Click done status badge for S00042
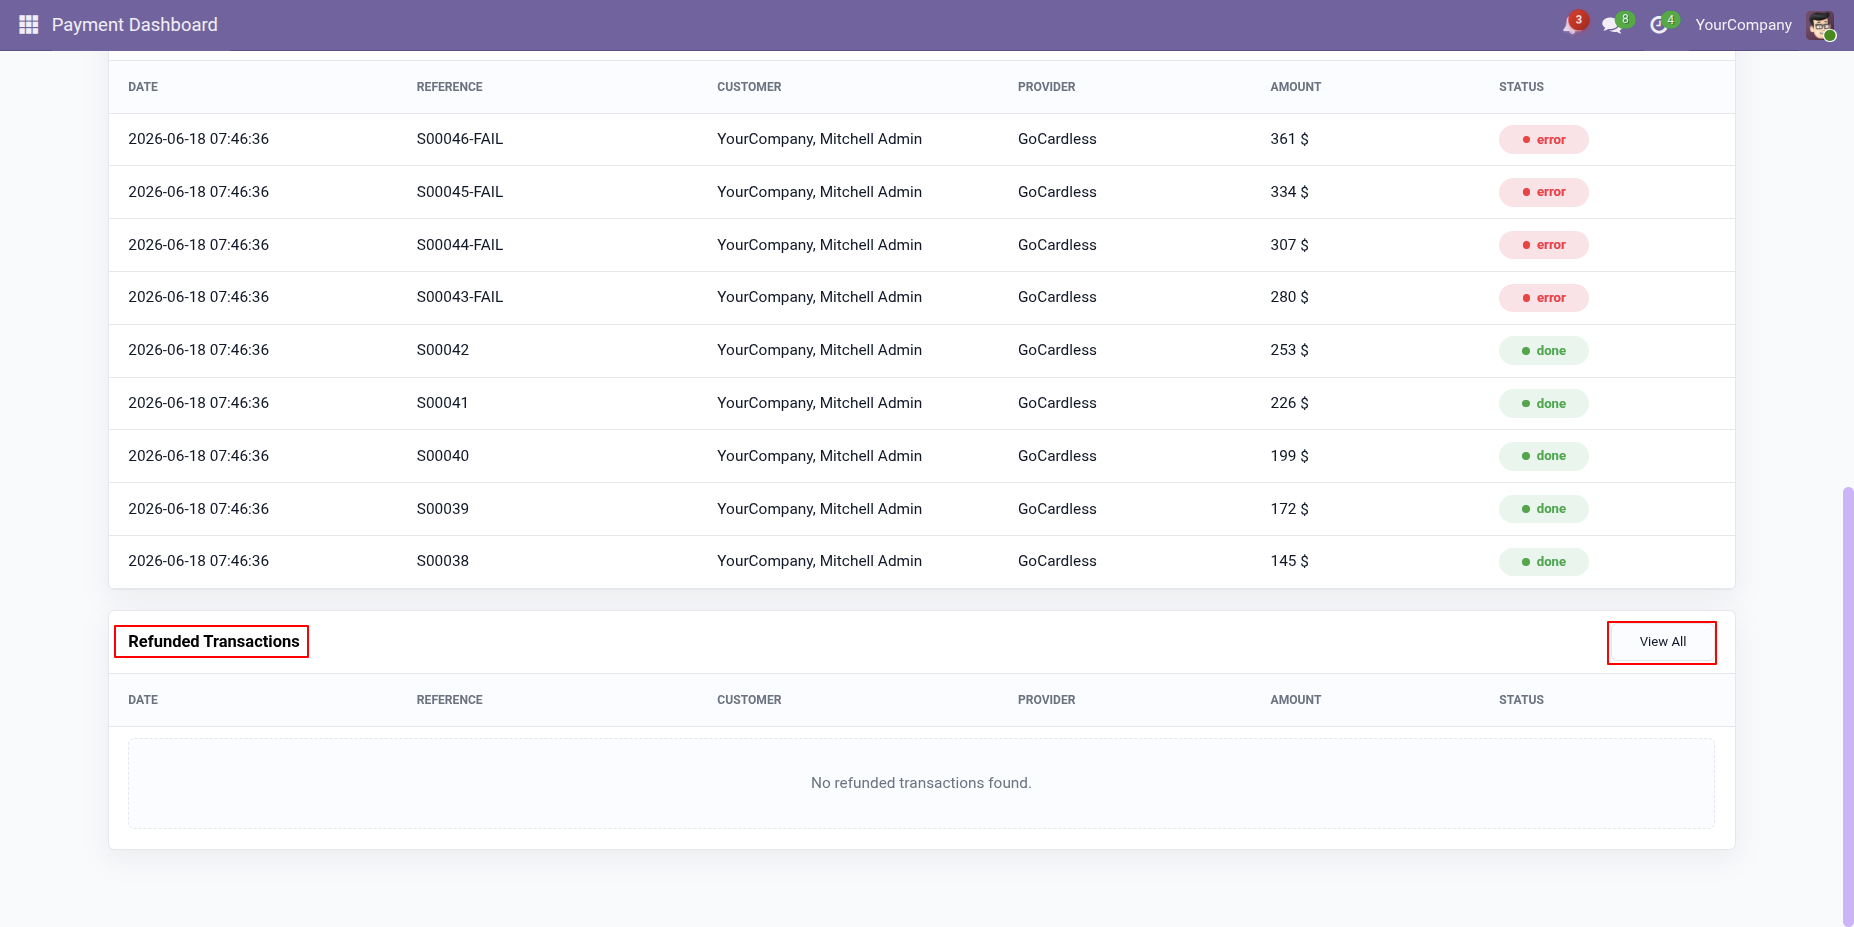The width and height of the screenshot is (1854, 927). [1543, 351]
